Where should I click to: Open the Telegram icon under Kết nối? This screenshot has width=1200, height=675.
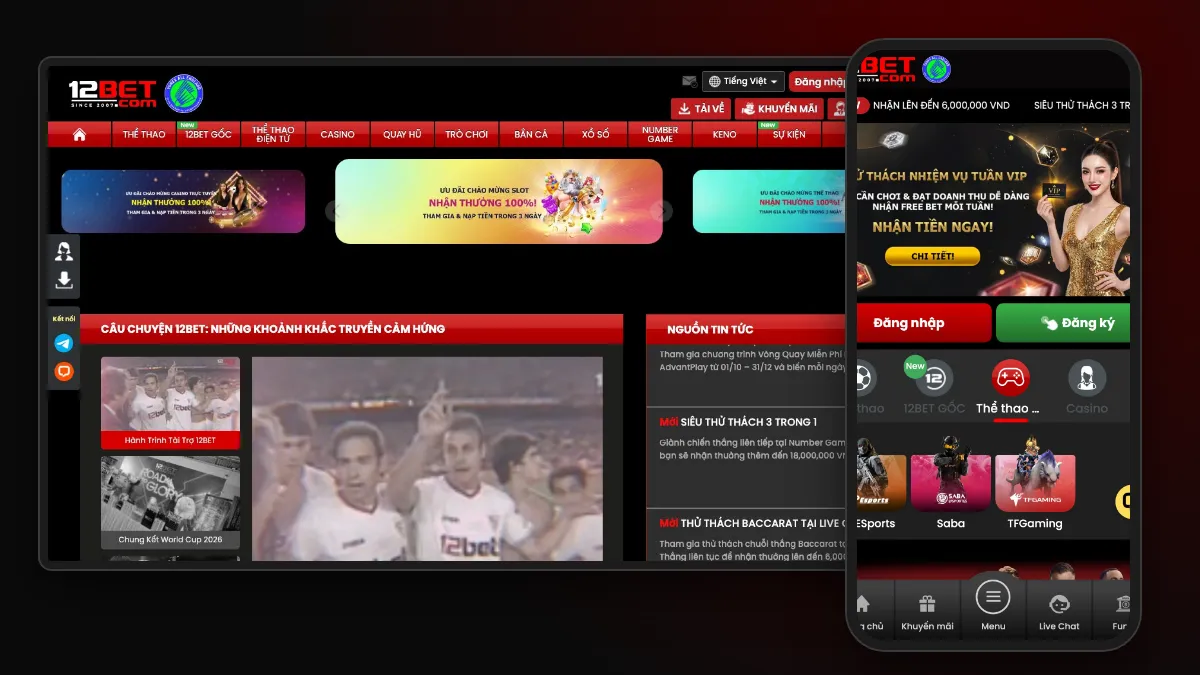pyautogui.click(x=64, y=343)
